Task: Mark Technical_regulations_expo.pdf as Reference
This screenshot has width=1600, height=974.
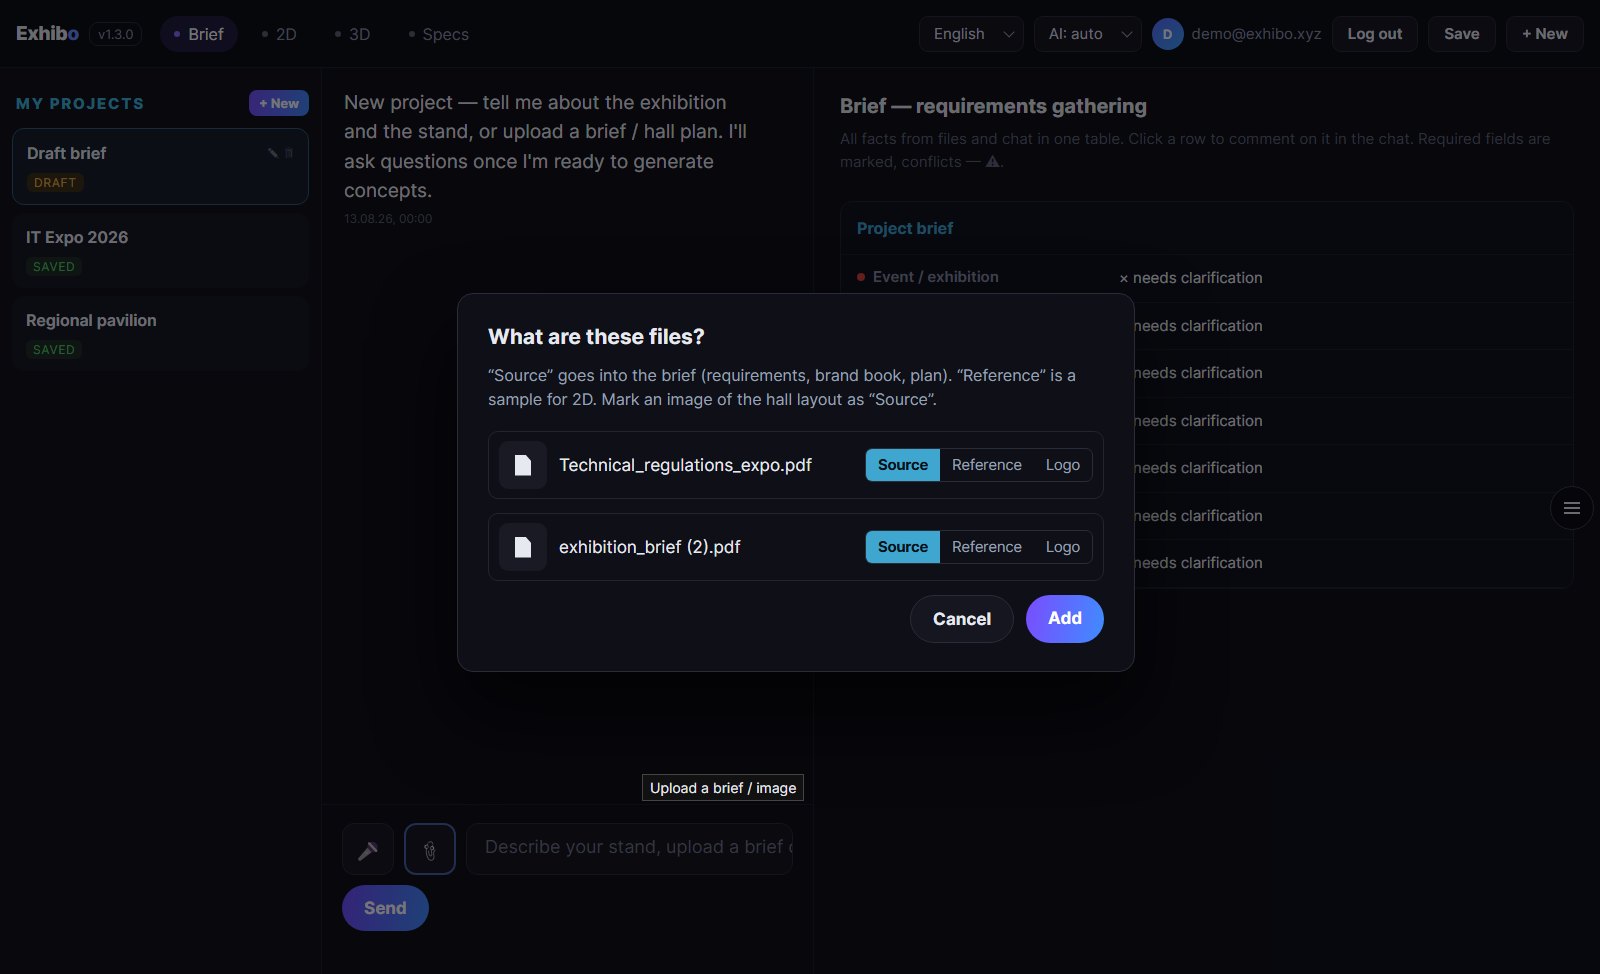Action: (986, 465)
